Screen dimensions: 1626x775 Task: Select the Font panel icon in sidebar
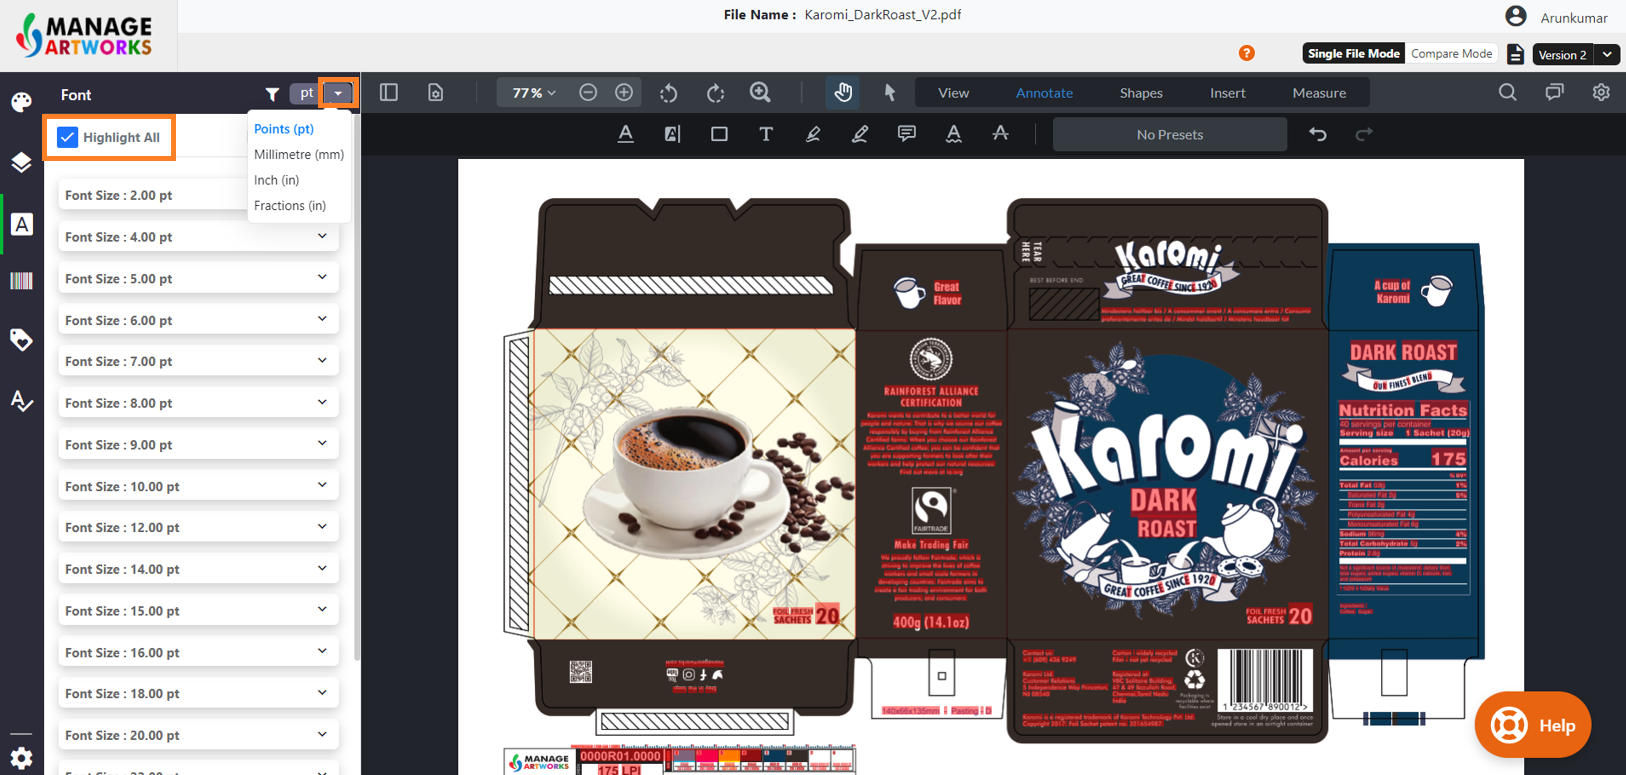[21, 224]
